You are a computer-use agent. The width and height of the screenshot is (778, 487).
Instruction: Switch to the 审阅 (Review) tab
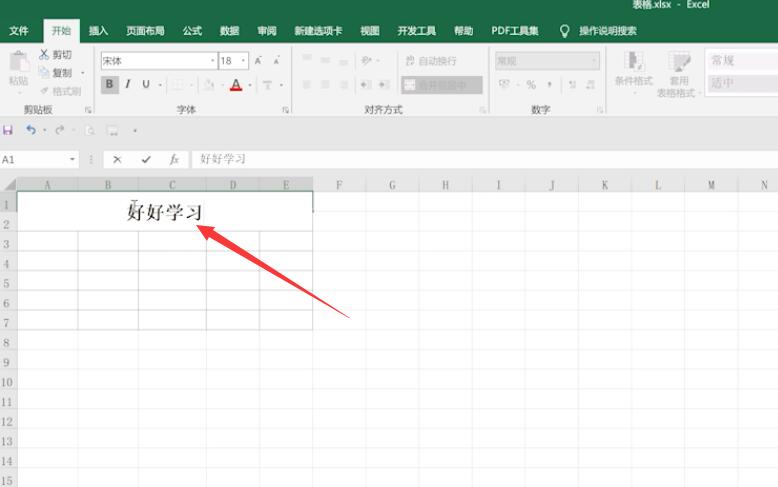click(267, 31)
